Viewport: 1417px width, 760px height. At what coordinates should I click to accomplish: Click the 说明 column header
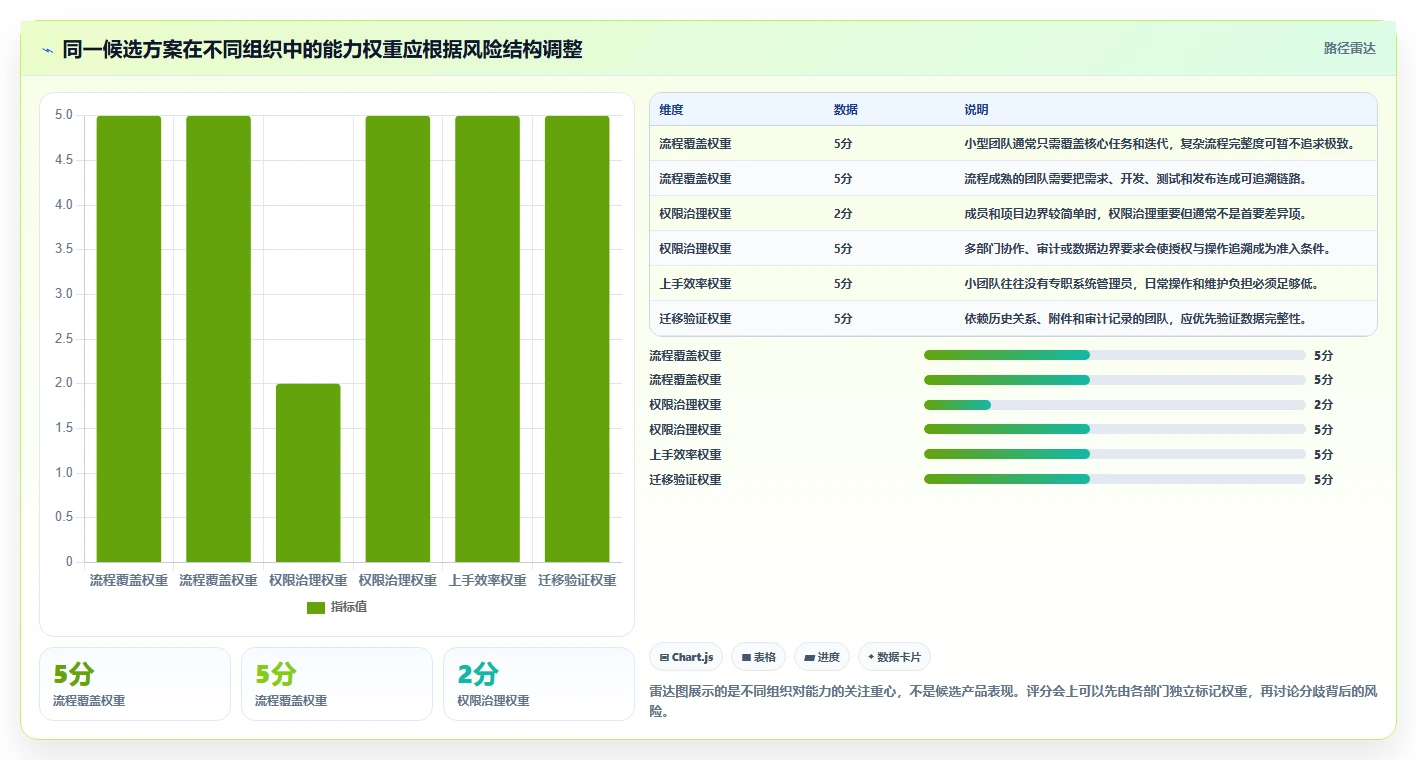(x=977, y=109)
